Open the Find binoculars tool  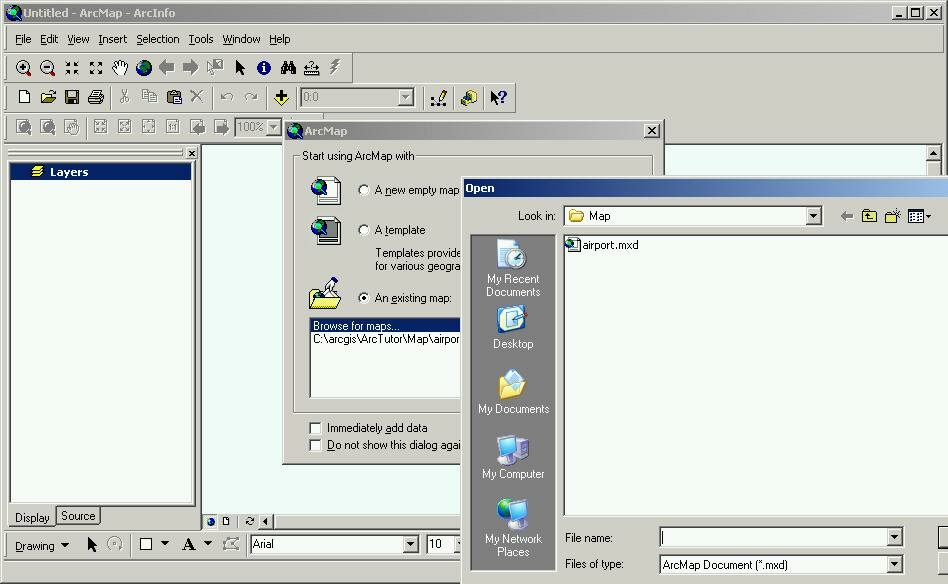pyautogui.click(x=288, y=68)
